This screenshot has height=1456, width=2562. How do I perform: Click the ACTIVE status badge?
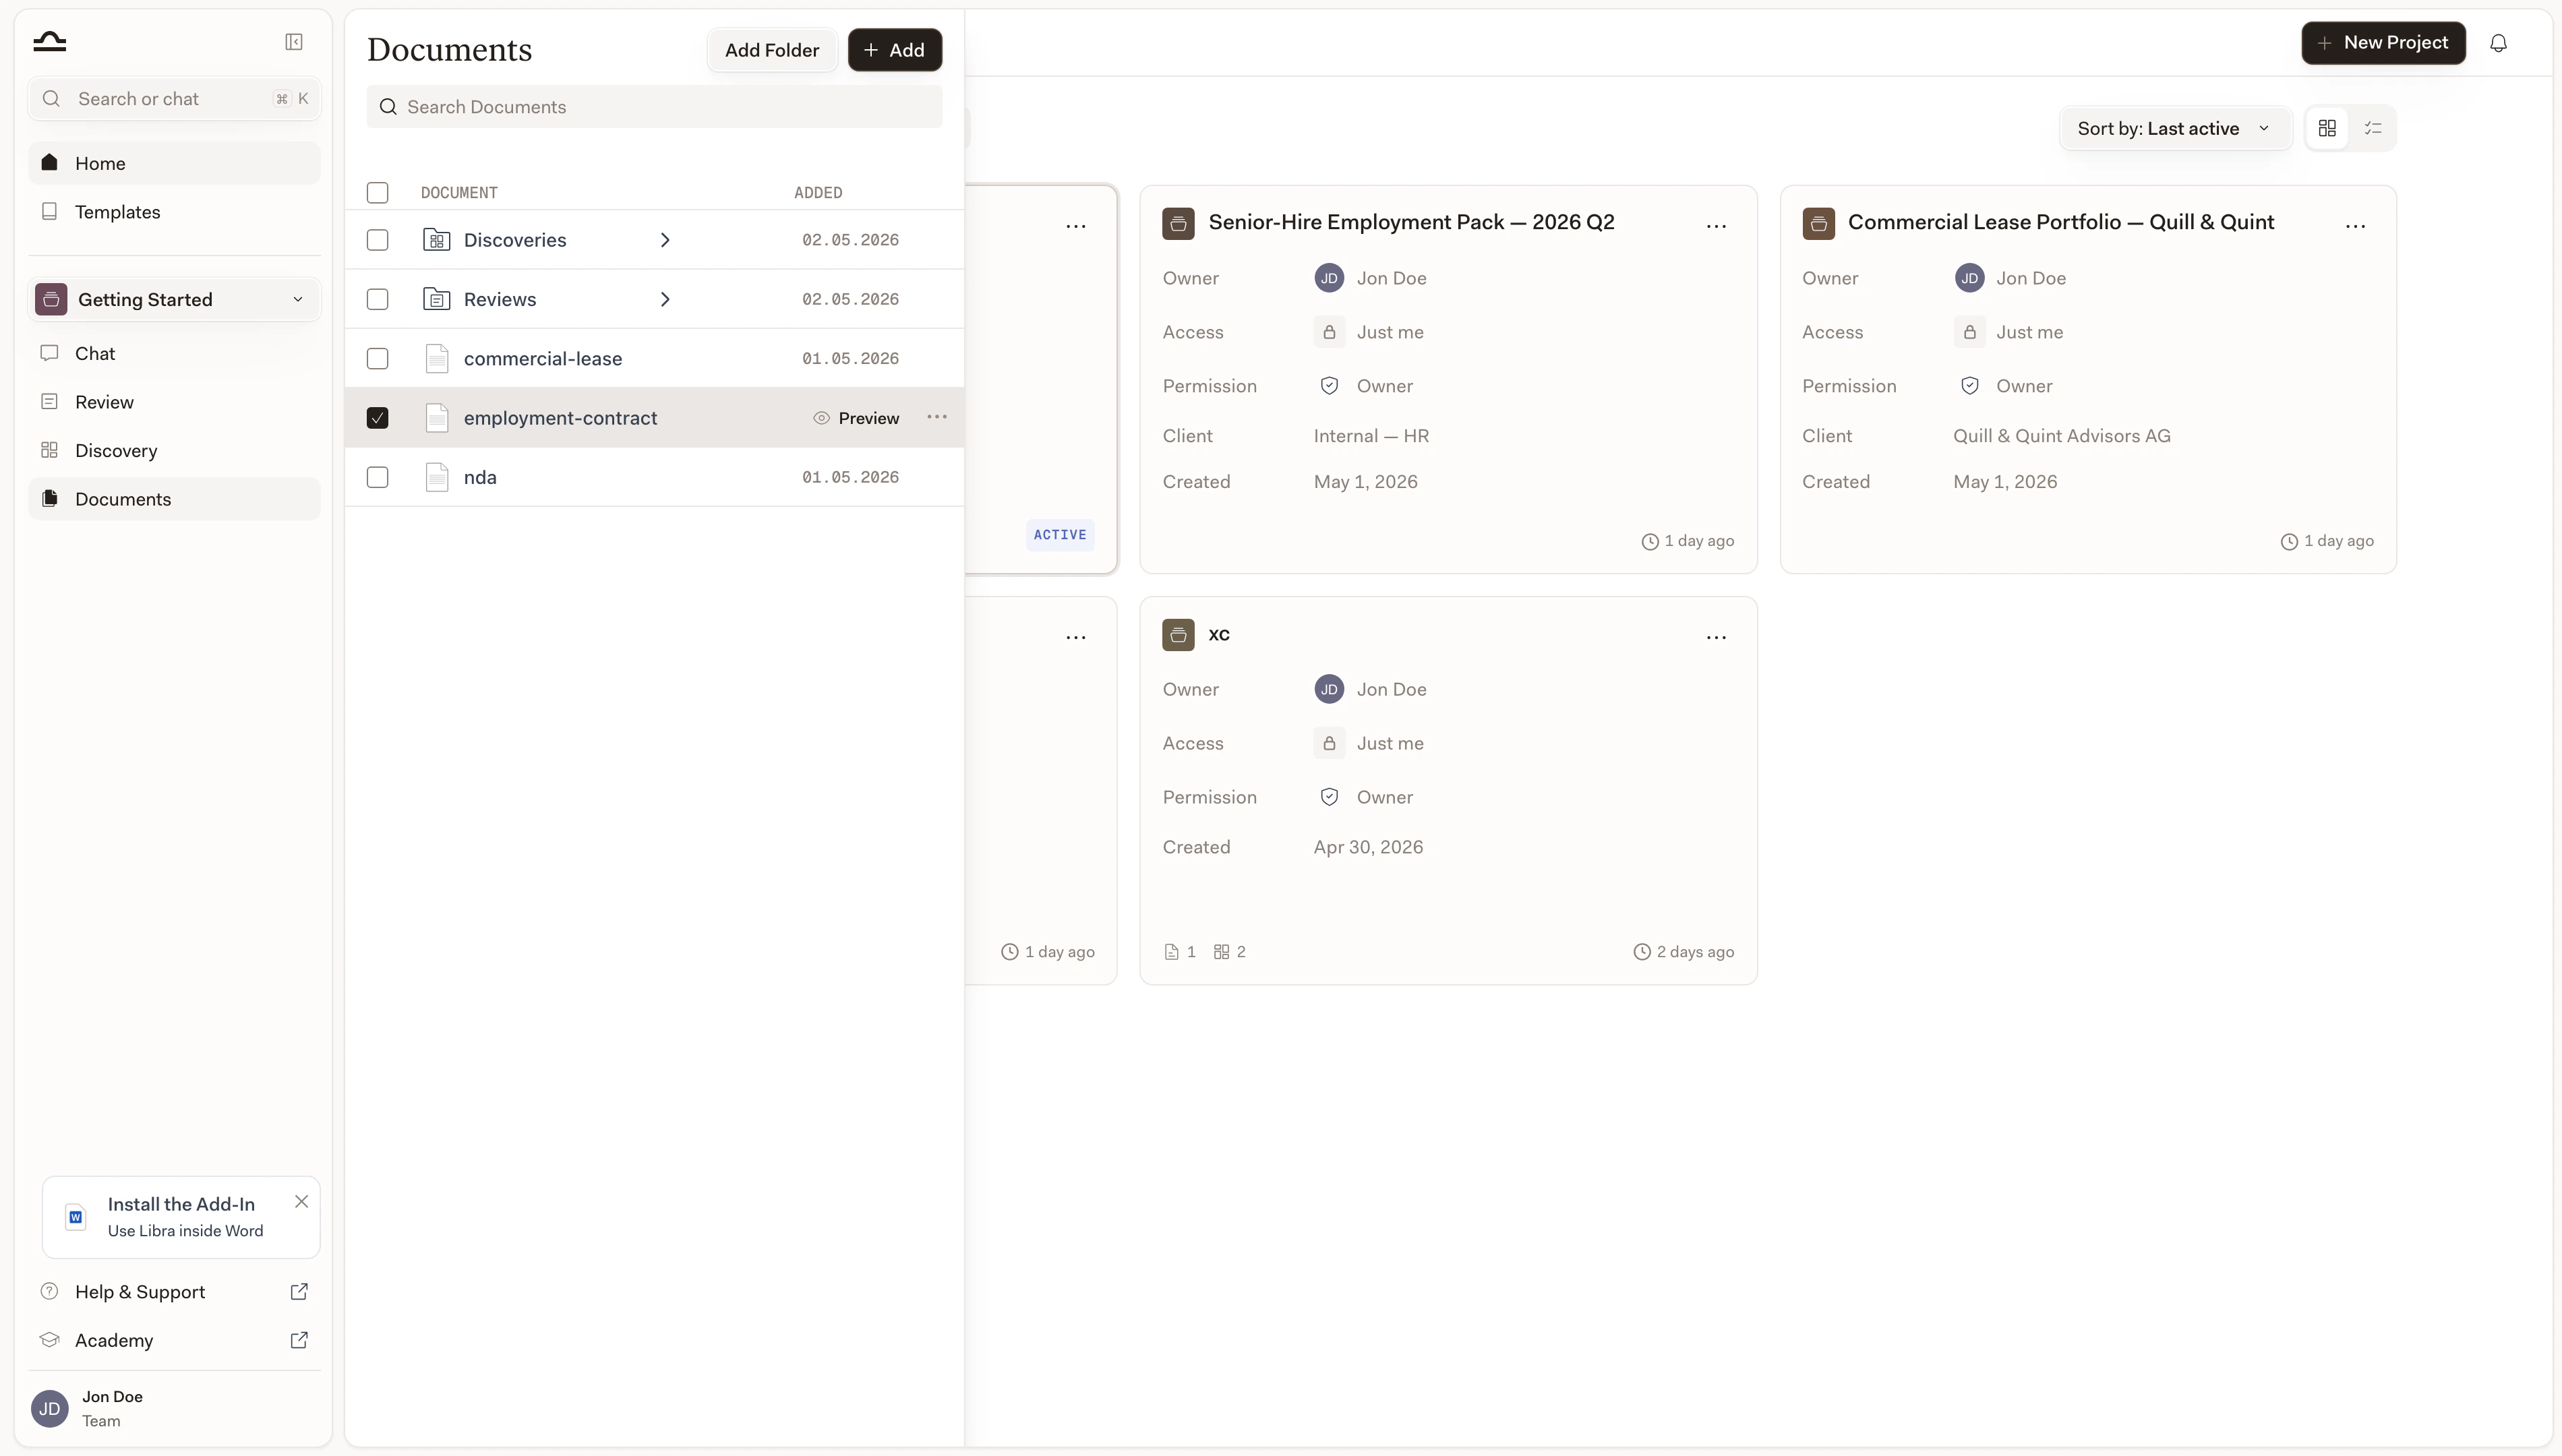pos(1060,535)
